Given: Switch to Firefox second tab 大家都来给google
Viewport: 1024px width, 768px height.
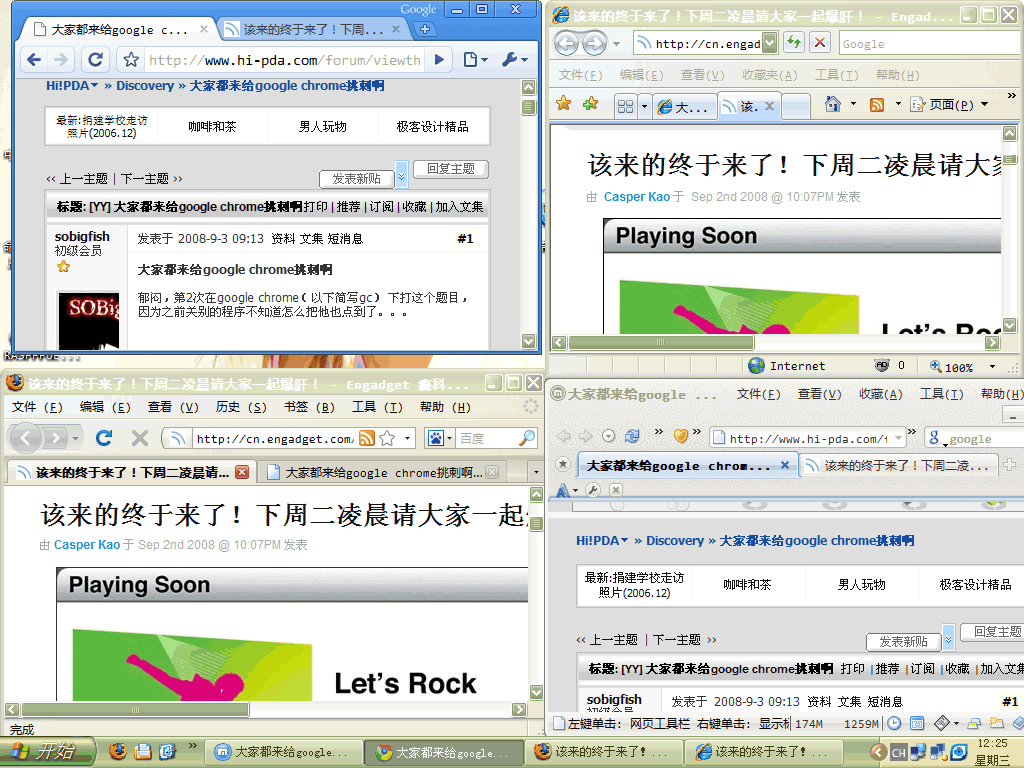Looking at the screenshot, I should pyautogui.click(x=383, y=473).
